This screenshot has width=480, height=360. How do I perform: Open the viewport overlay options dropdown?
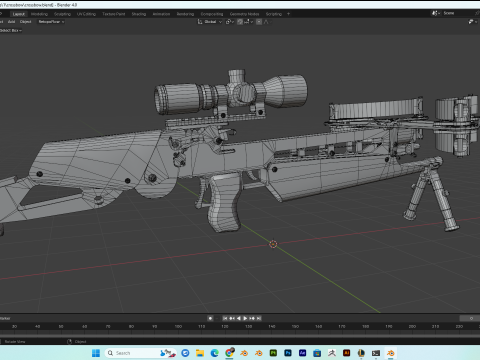point(472,22)
